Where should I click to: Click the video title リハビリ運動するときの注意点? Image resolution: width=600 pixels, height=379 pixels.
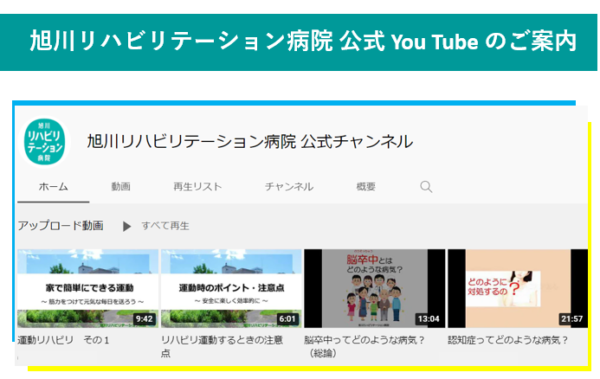222,346
